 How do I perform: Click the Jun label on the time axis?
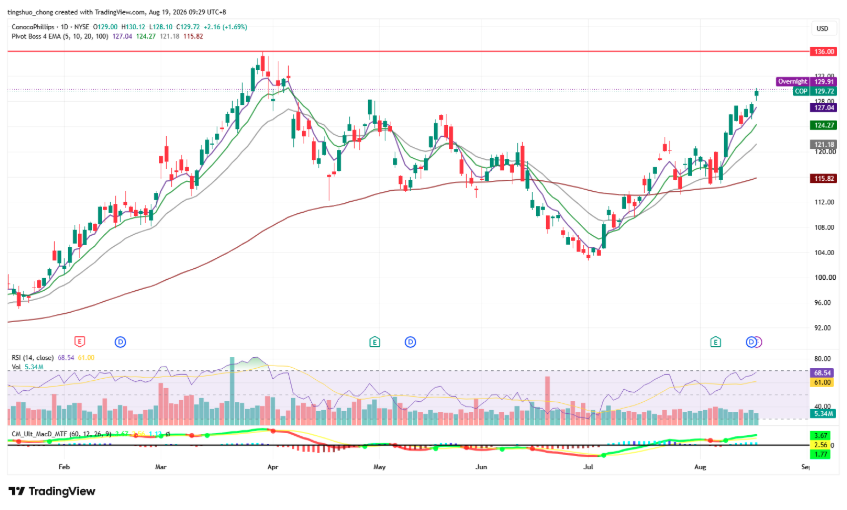[x=481, y=467]
